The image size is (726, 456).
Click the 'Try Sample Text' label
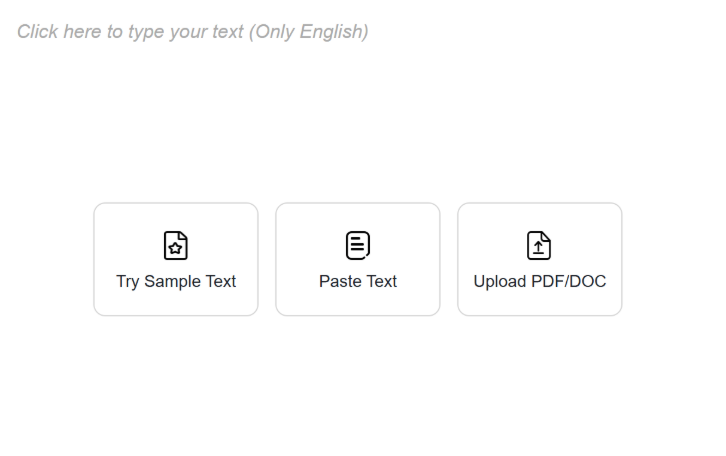(x=176, y=281)
